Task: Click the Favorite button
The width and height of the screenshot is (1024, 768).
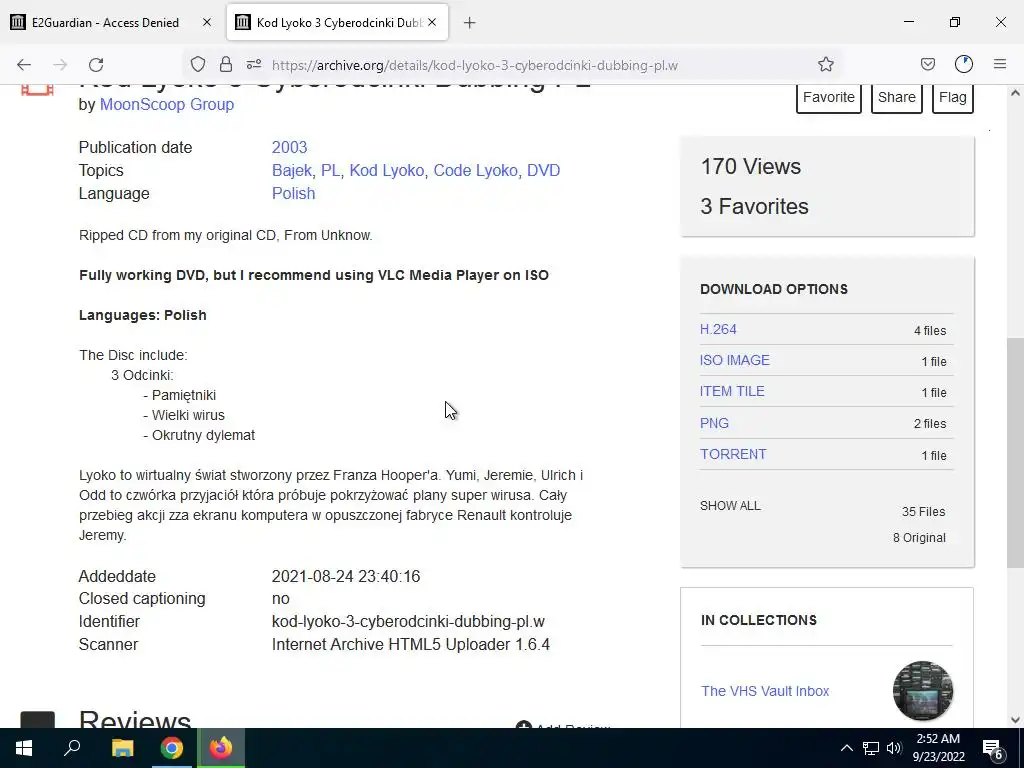Action: 829,97
